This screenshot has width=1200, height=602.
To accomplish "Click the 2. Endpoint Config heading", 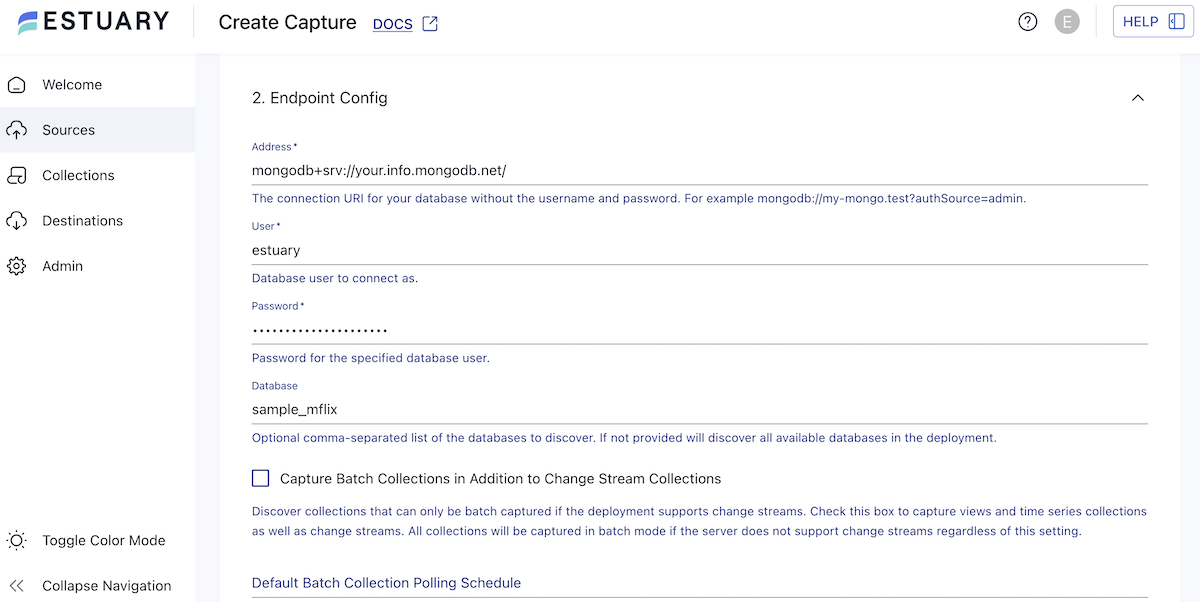I will coord(320,98).
